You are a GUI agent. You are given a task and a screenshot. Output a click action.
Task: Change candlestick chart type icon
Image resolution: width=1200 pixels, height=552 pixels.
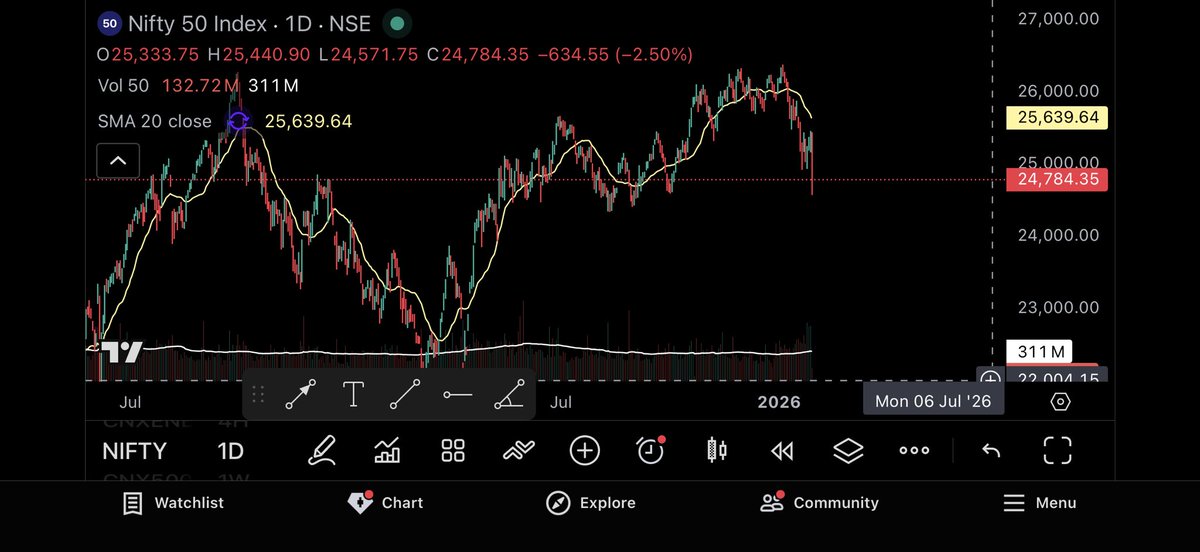click(x=716, y=450)
